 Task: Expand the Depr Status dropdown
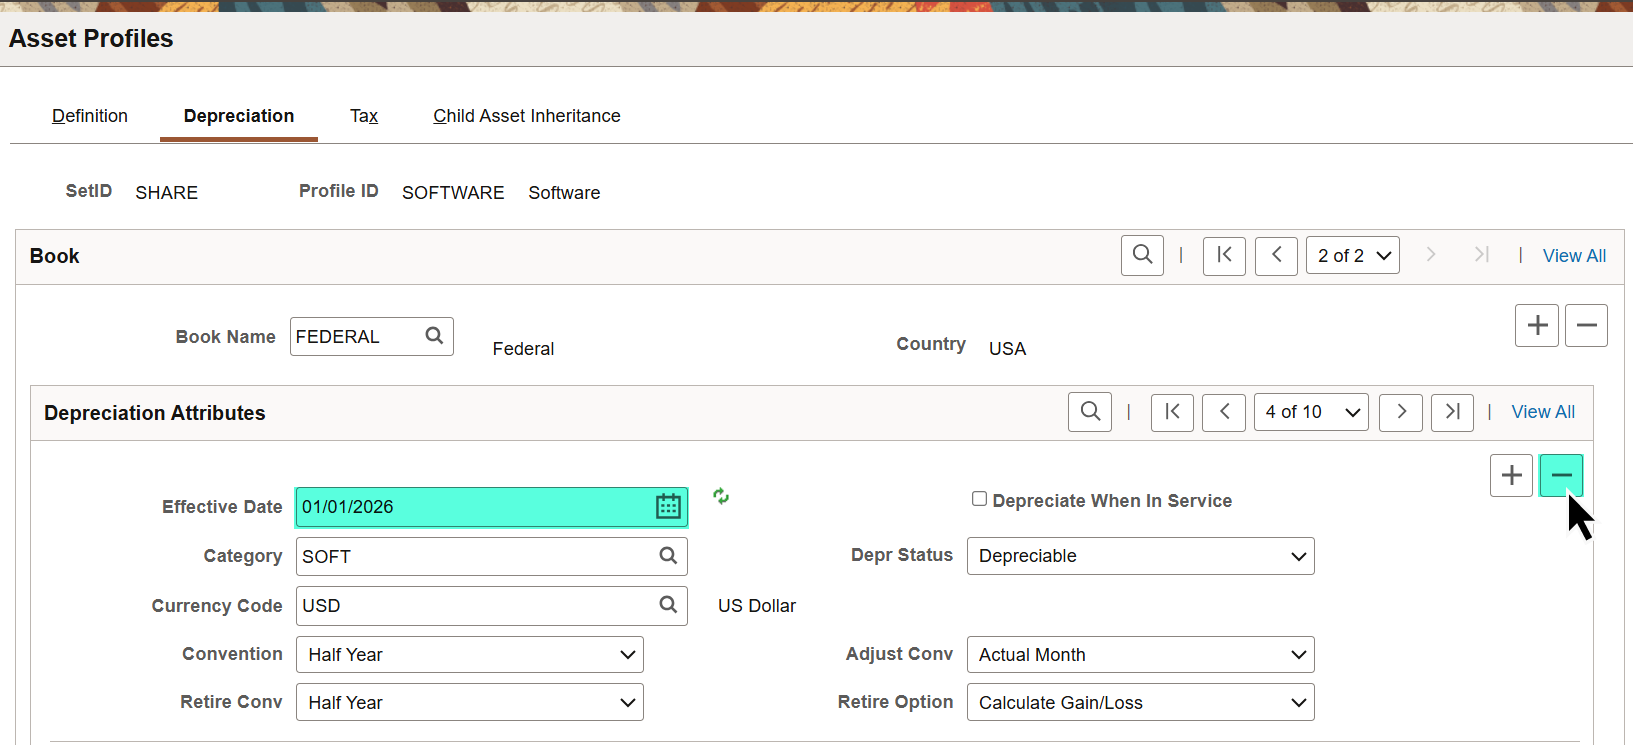click(x=1140, y=556)
